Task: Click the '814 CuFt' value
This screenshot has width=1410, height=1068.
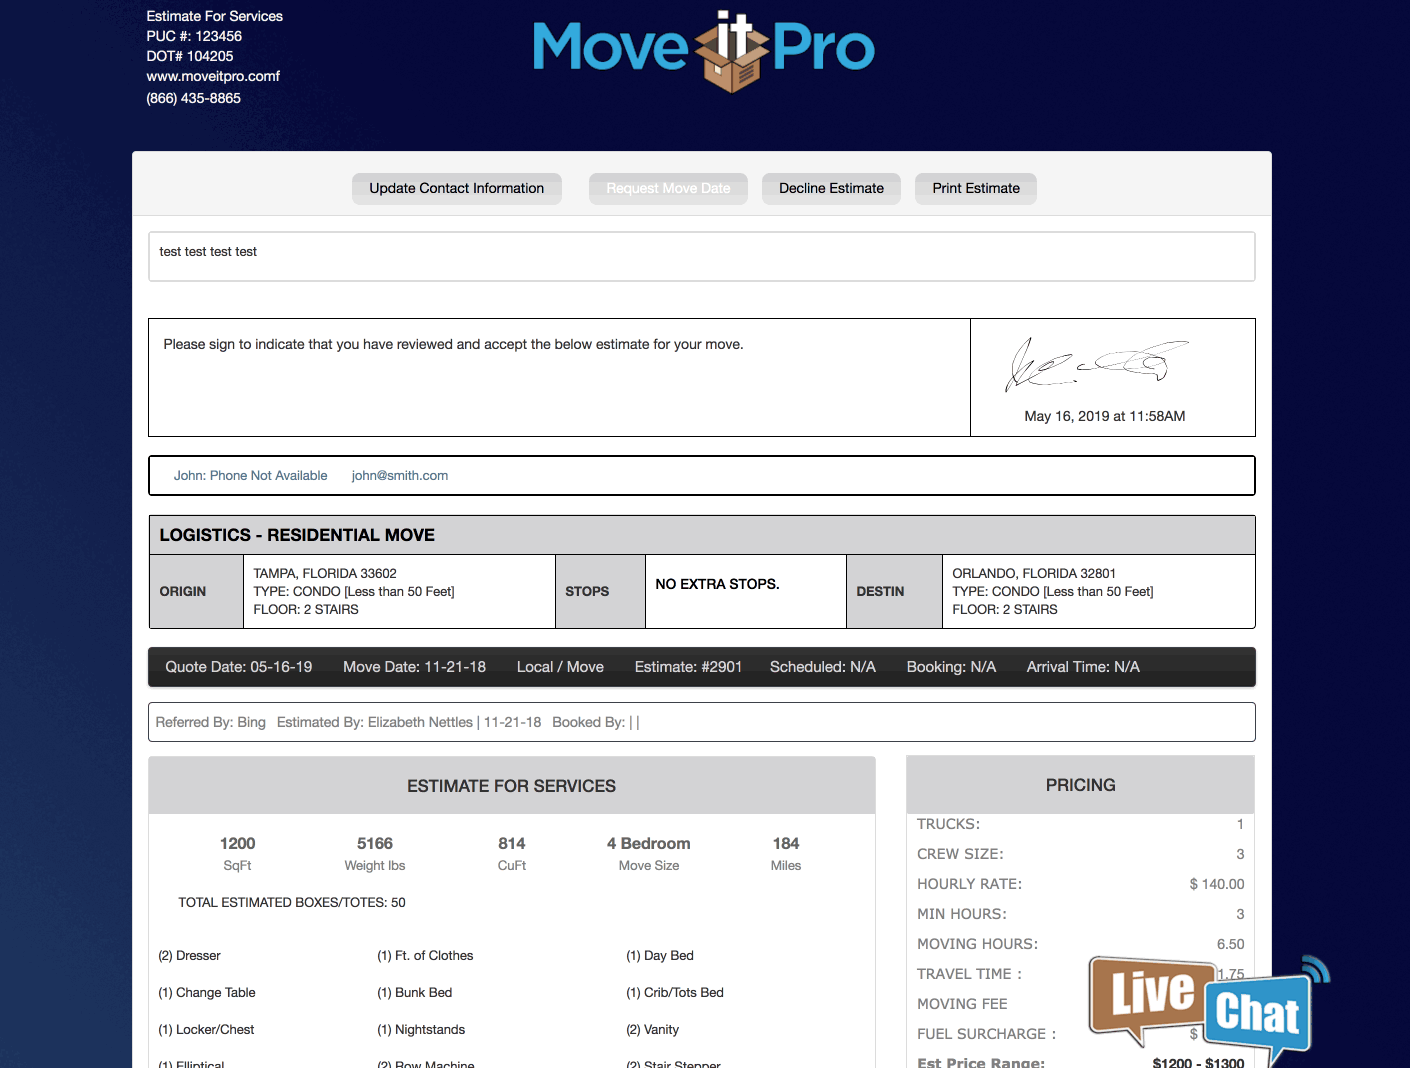Action: (512, 853)
